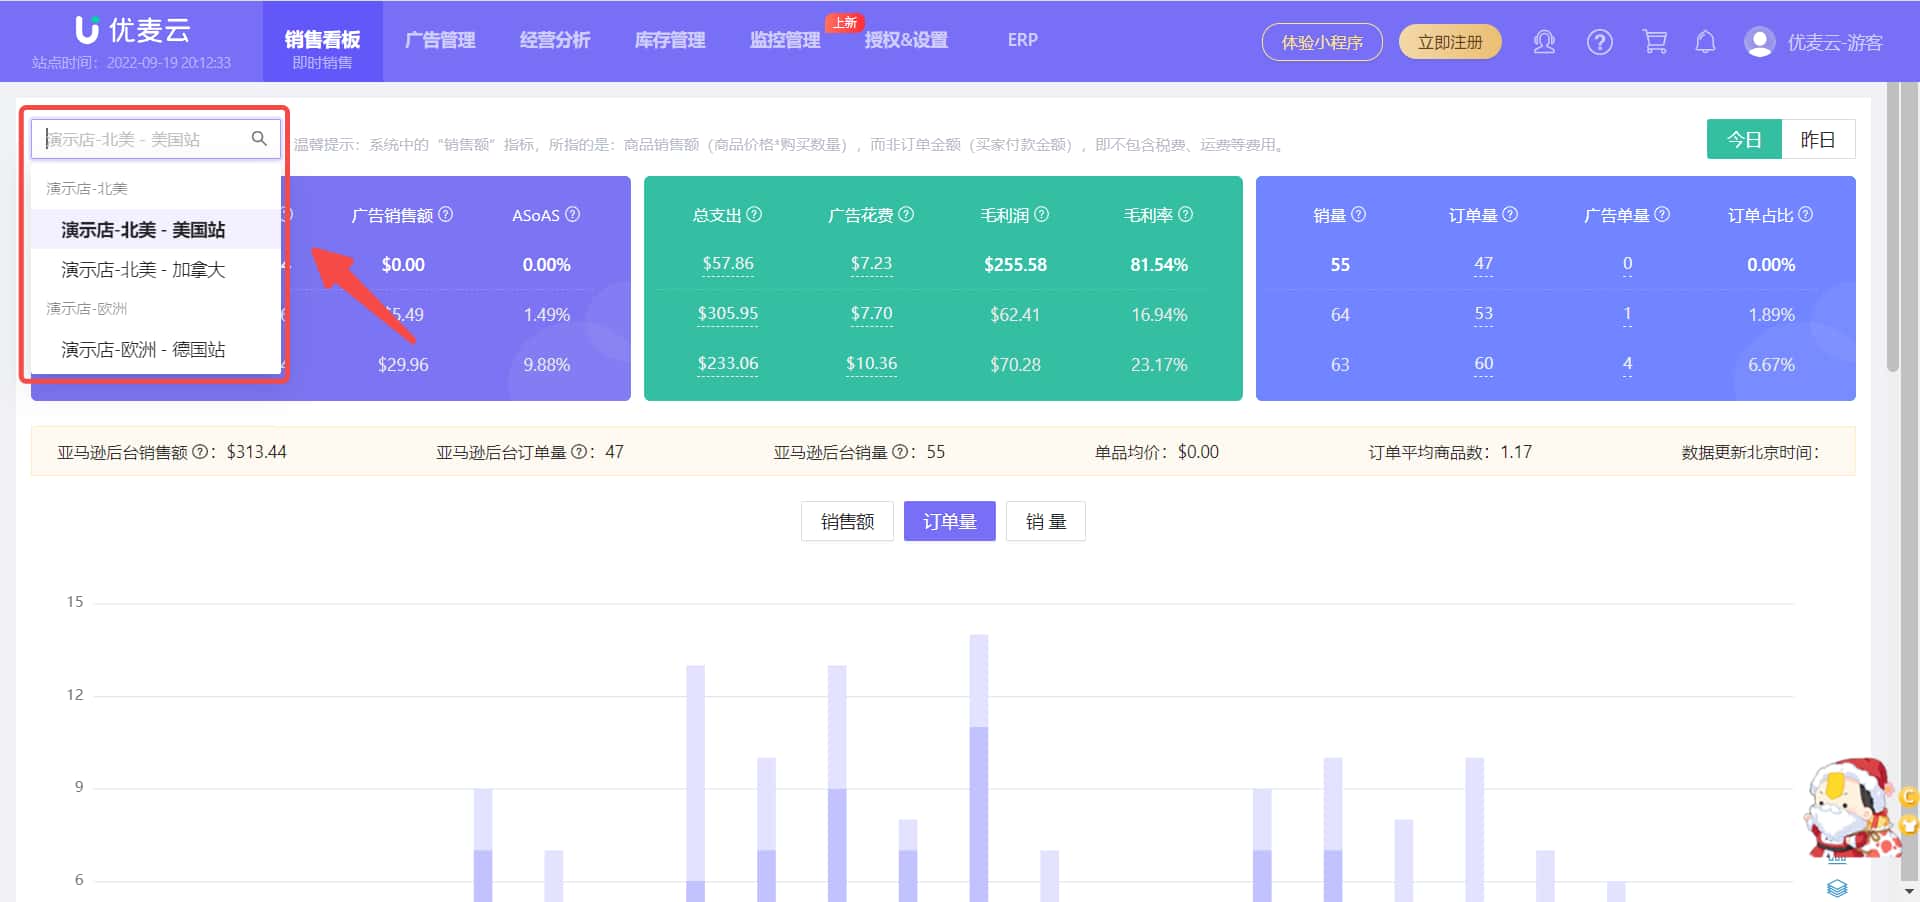Screen dimensions: 1920x902
Task: Switch the data view to 昨日
Action: point(1819,139)
